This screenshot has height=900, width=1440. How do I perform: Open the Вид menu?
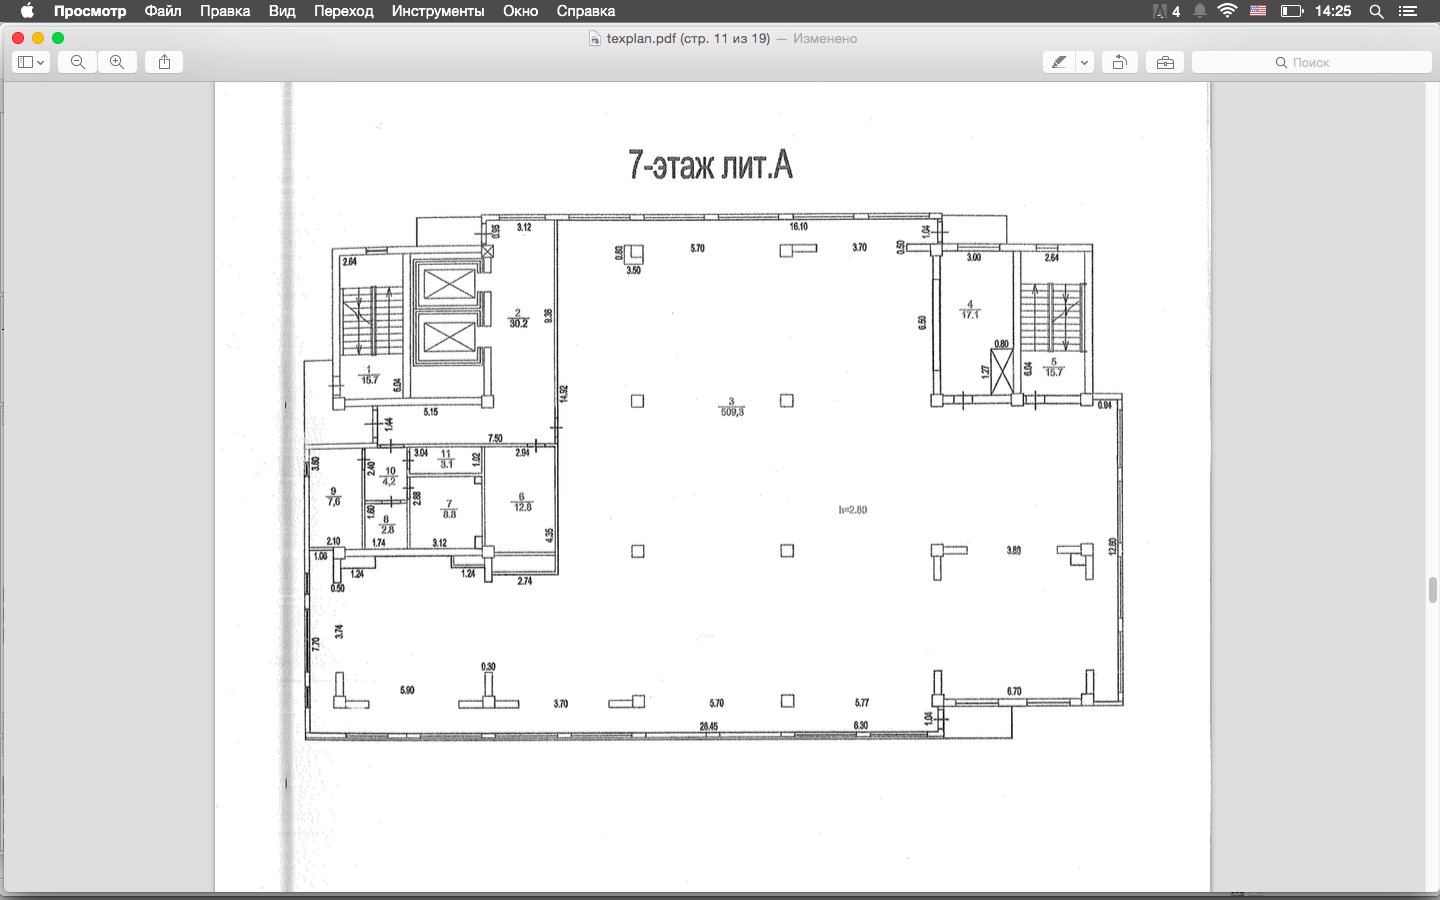282,11
